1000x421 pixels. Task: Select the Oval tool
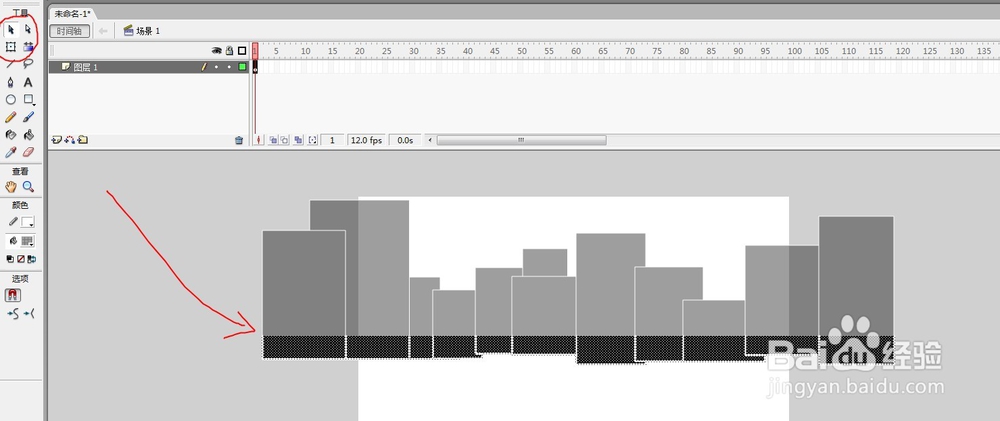(11, 100)
